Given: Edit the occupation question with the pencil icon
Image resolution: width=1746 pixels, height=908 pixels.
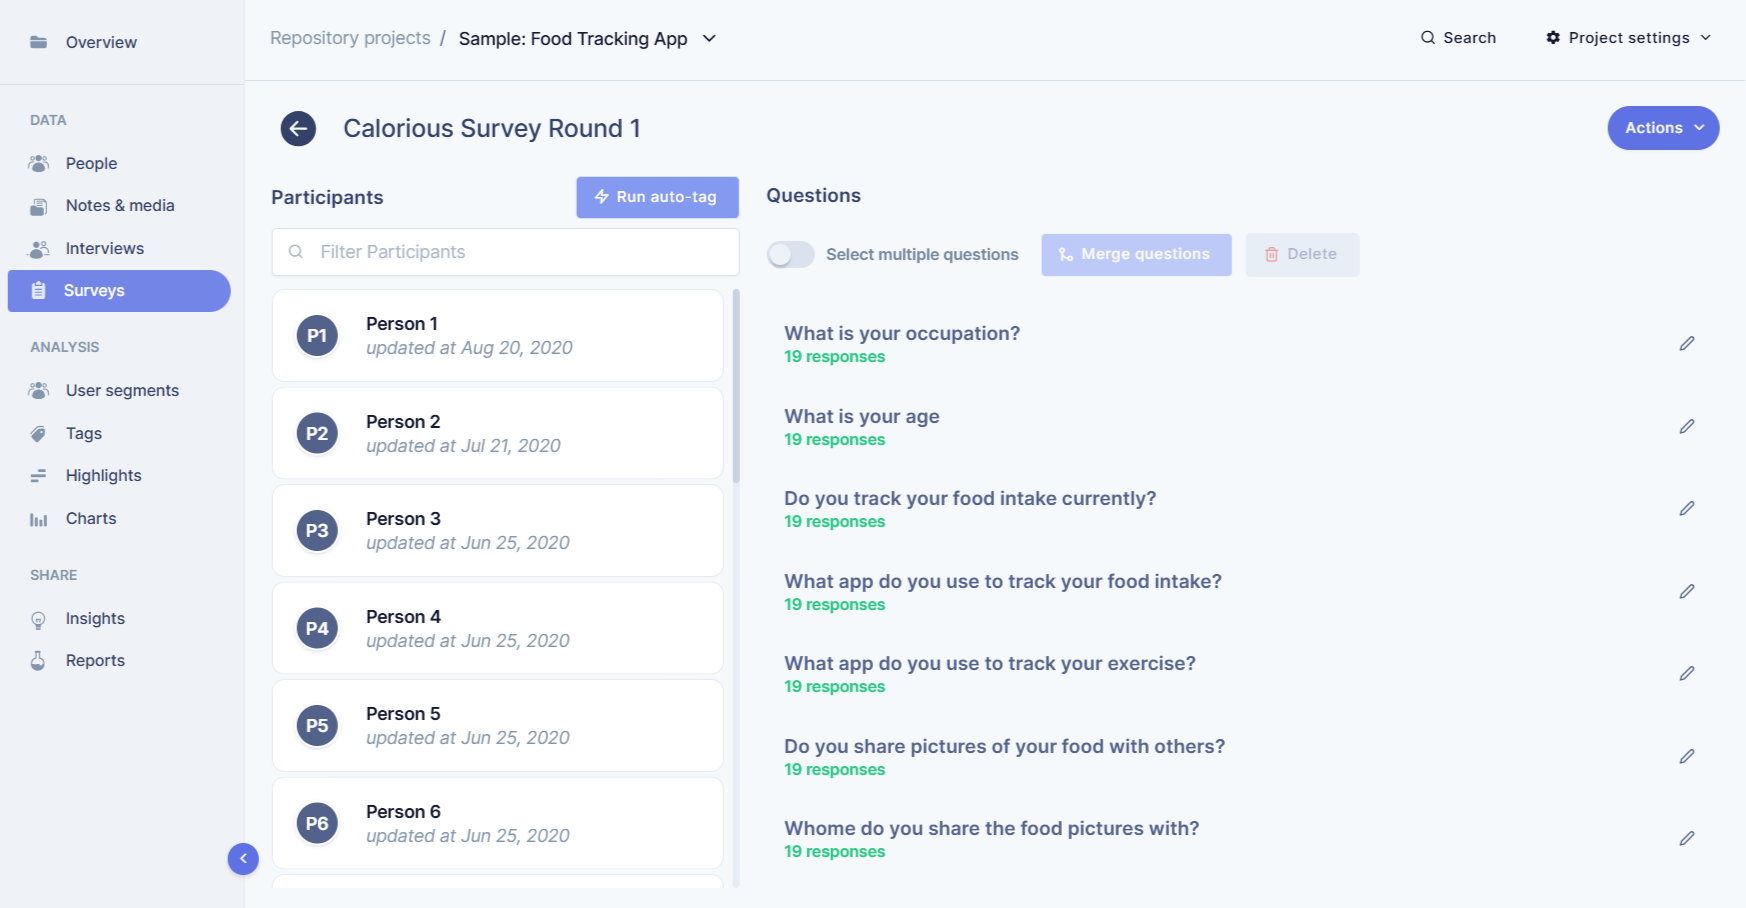Looking at the screenshot, I should pos(1687,343).
